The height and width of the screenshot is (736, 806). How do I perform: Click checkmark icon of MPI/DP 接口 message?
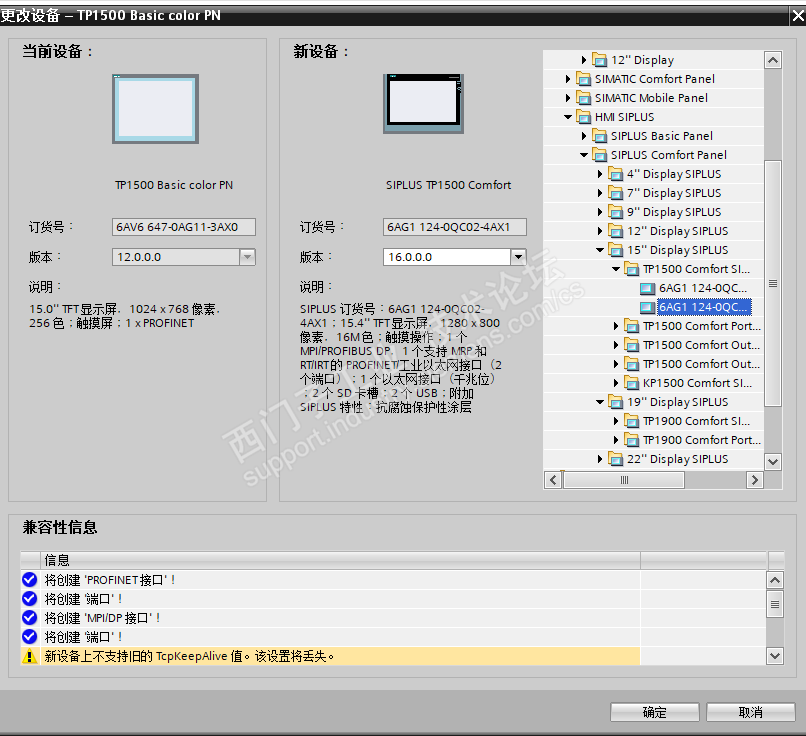click(x=30, y=618)
